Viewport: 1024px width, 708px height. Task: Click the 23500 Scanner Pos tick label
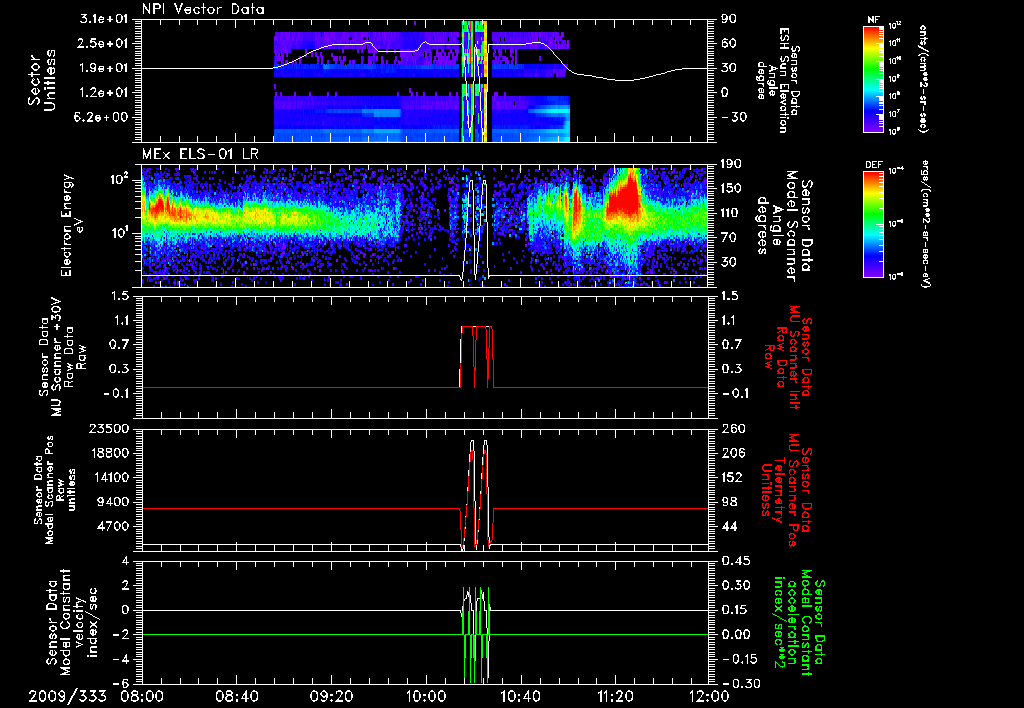coord(110,428)
